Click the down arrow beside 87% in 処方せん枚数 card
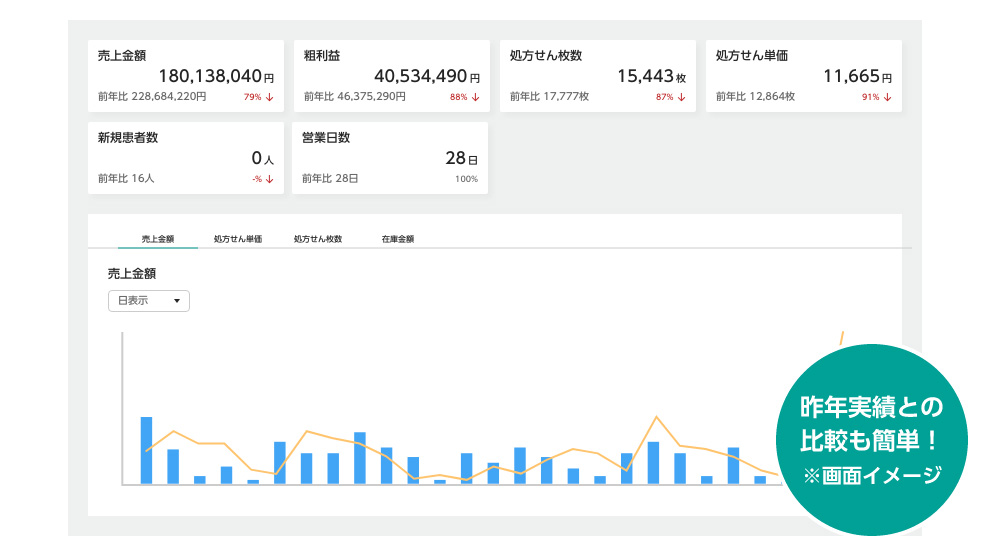 682,97
